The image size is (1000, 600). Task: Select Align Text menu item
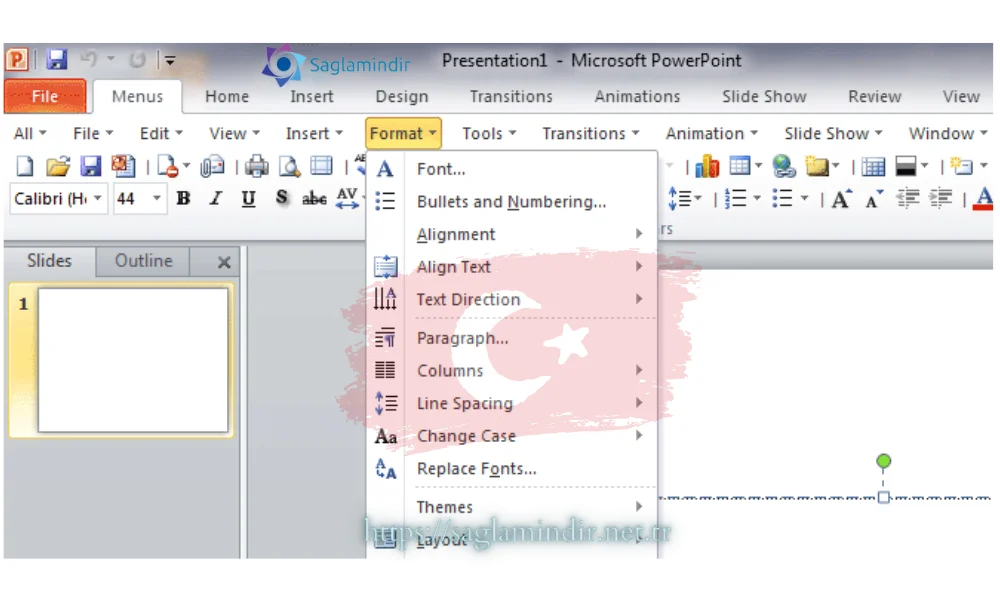coord(511,267)
